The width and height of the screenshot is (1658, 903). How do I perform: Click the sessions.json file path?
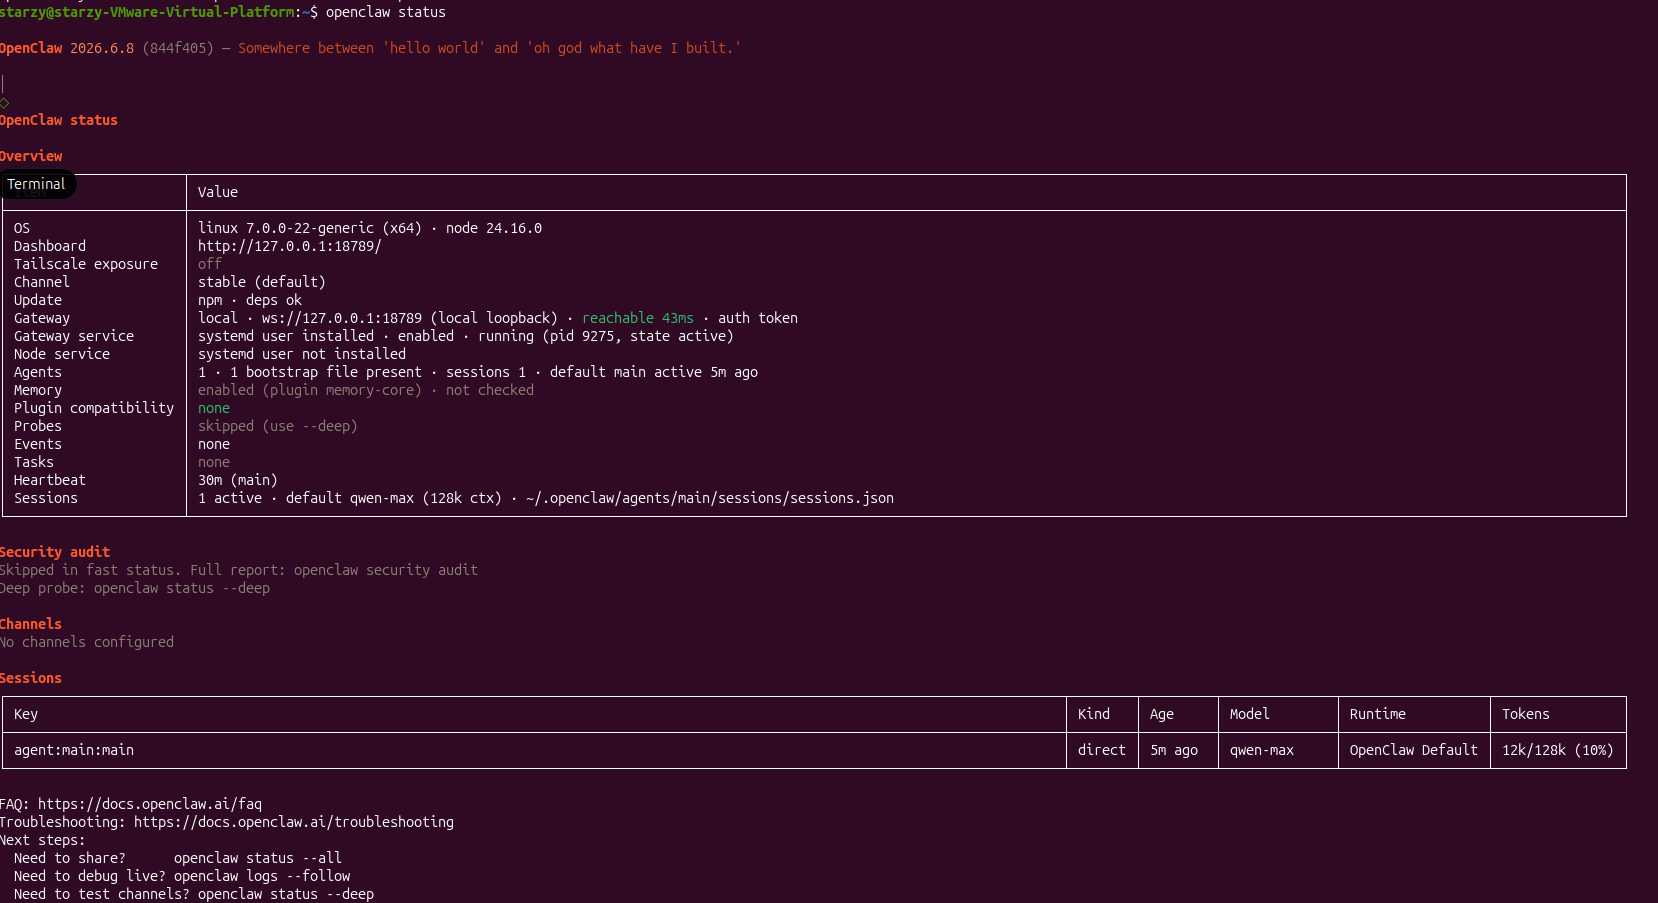pos(710,498)
